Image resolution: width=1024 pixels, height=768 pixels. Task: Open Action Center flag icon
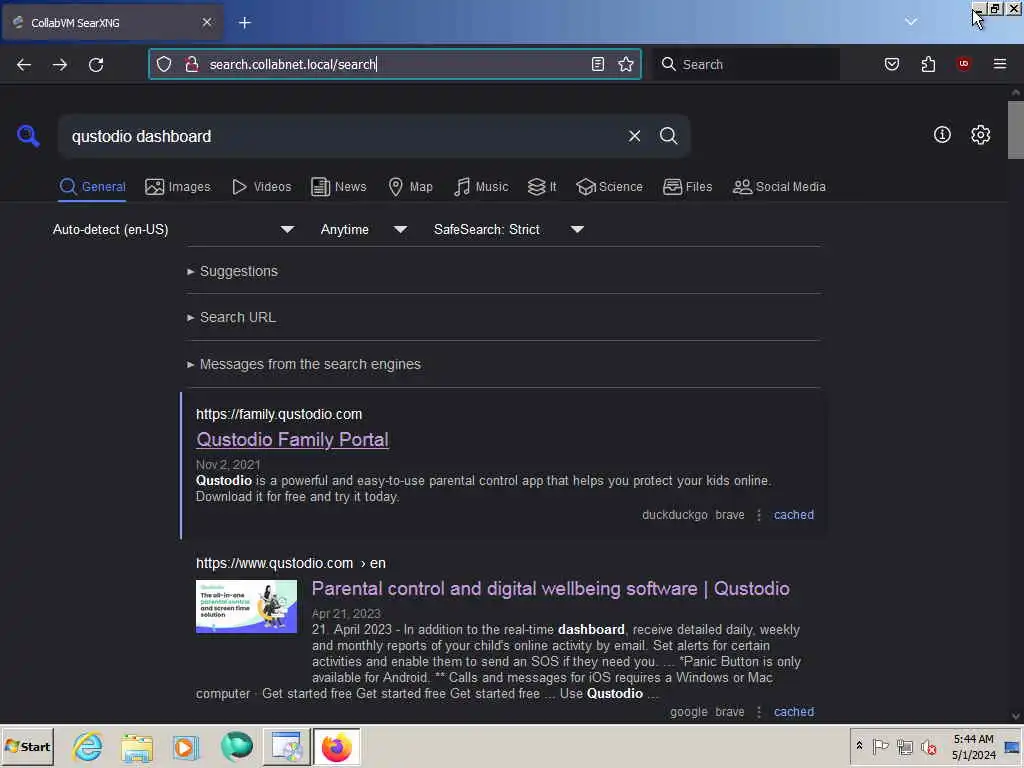coord(880,746)
